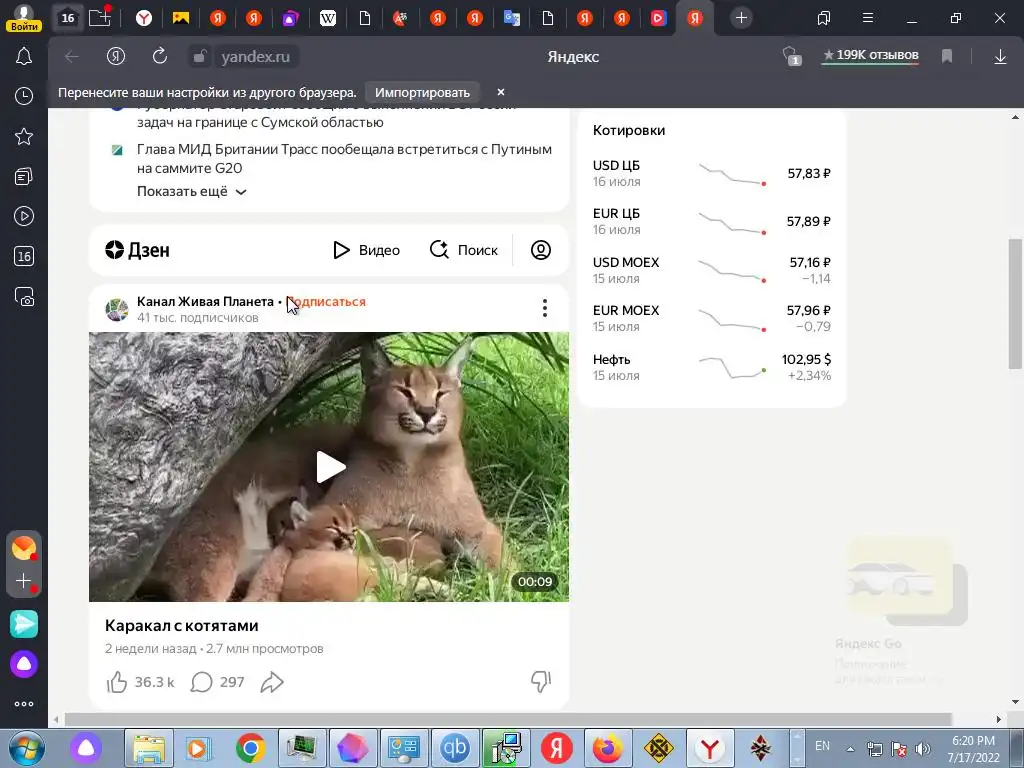Open a new tab with the plus button

[x=741, y=18]
